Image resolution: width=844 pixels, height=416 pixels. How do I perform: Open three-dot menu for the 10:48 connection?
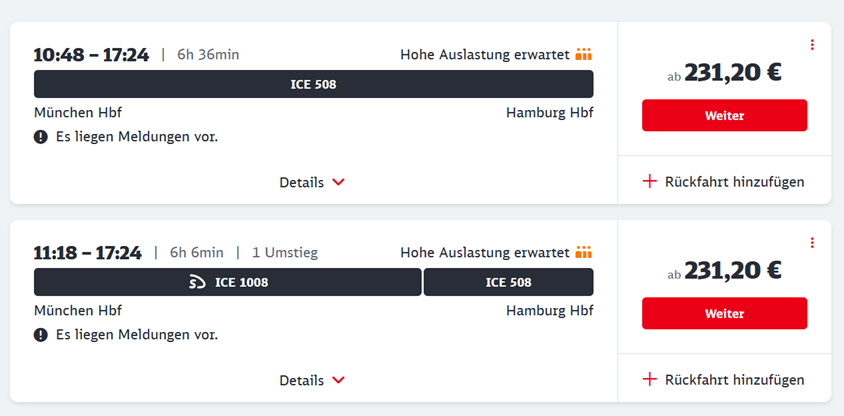[x=812, y=45]
